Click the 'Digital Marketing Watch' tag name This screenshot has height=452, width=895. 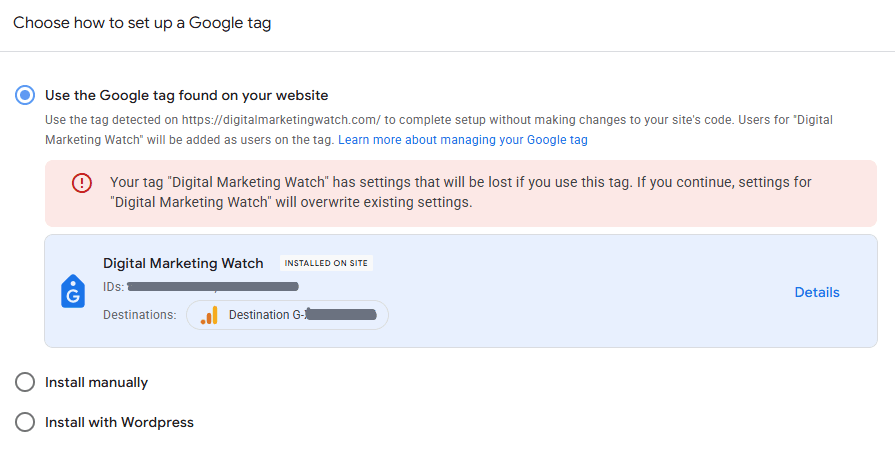tap(183, 263)
